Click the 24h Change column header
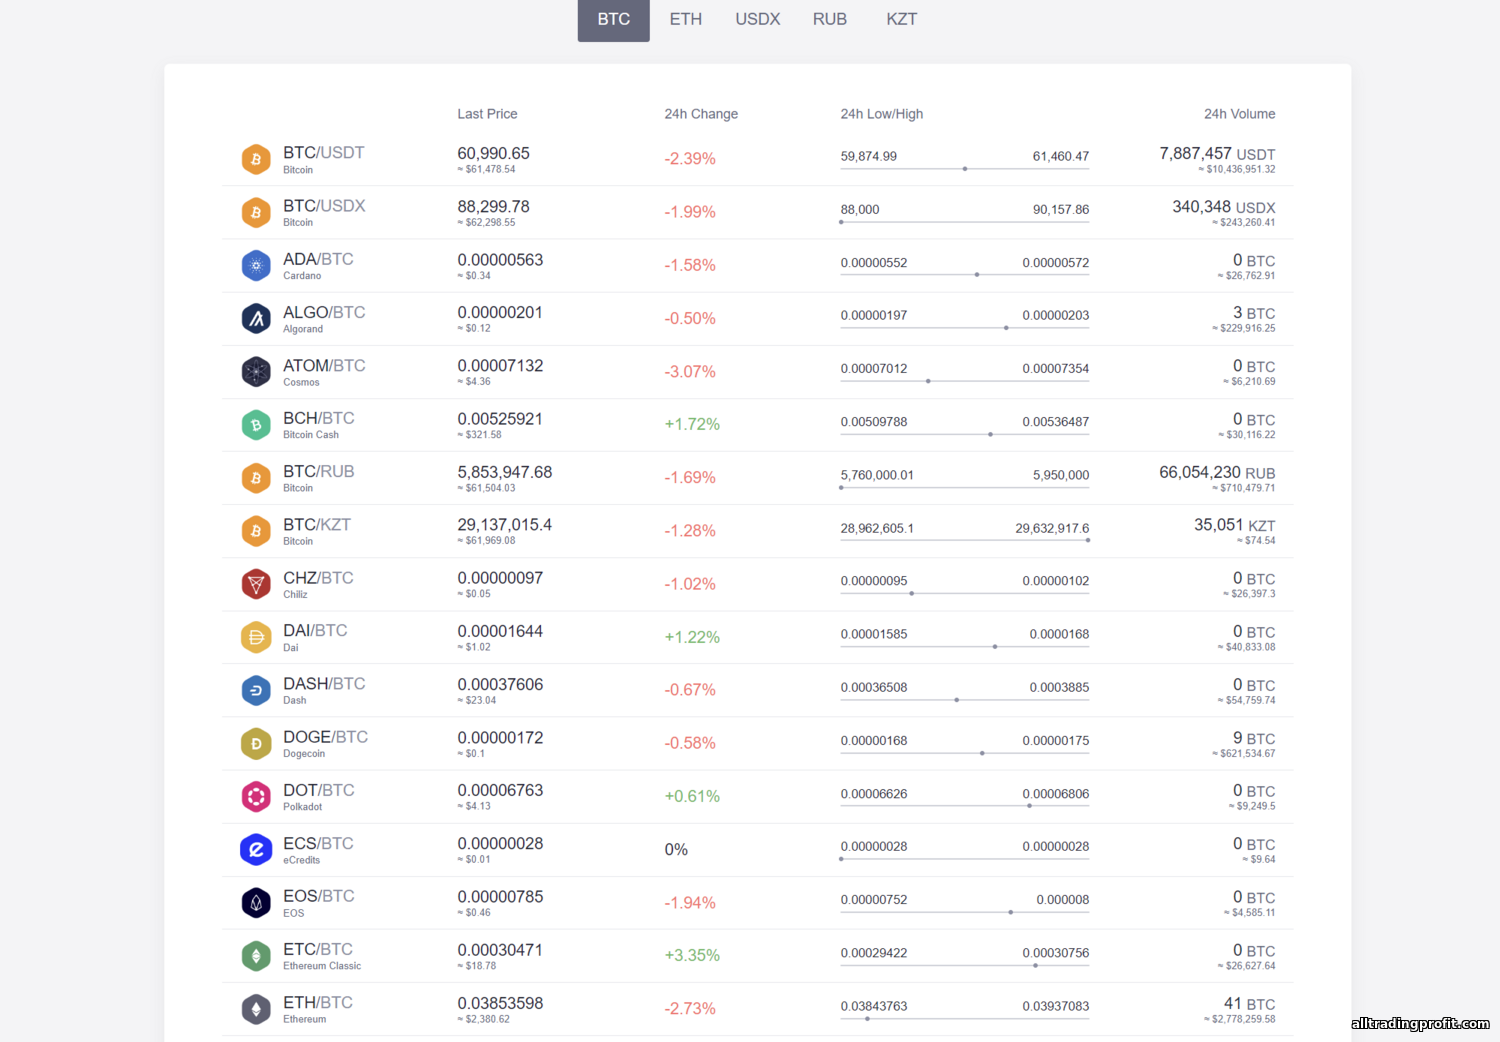The image size is (1500, 1042). click(701, 114)
